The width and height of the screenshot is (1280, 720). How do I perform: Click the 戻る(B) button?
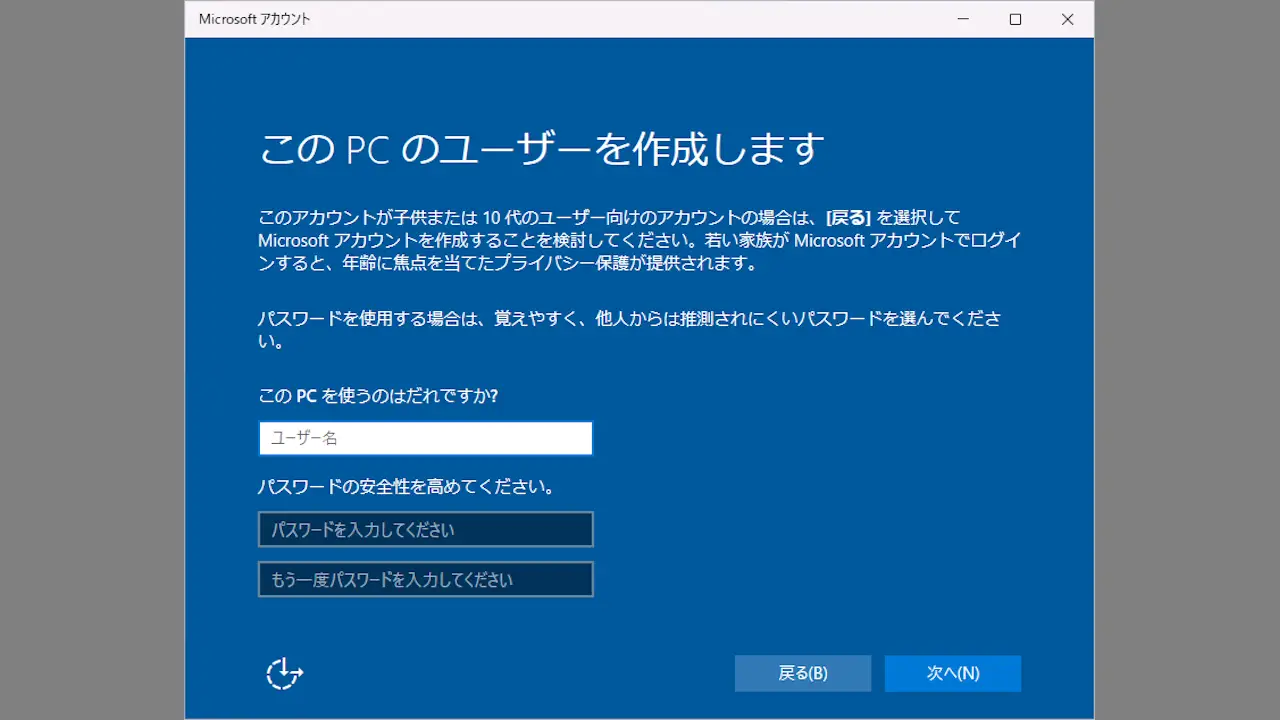[803, 674]
